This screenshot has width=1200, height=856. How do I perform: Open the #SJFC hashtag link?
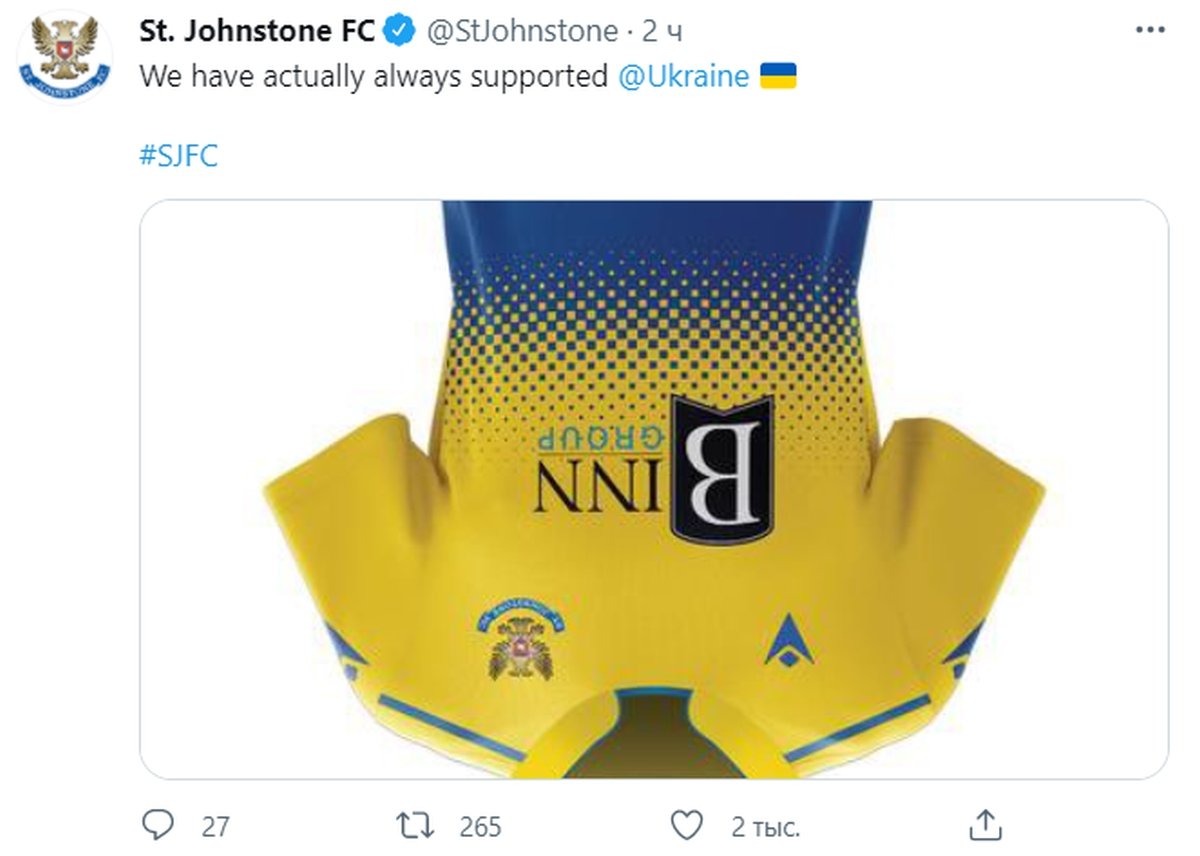(178, 156)
